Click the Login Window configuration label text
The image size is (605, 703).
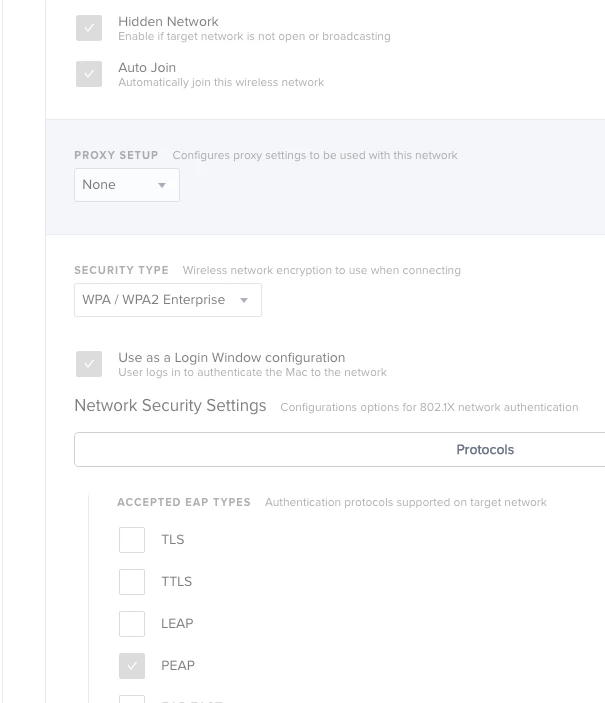pos(231,357)
